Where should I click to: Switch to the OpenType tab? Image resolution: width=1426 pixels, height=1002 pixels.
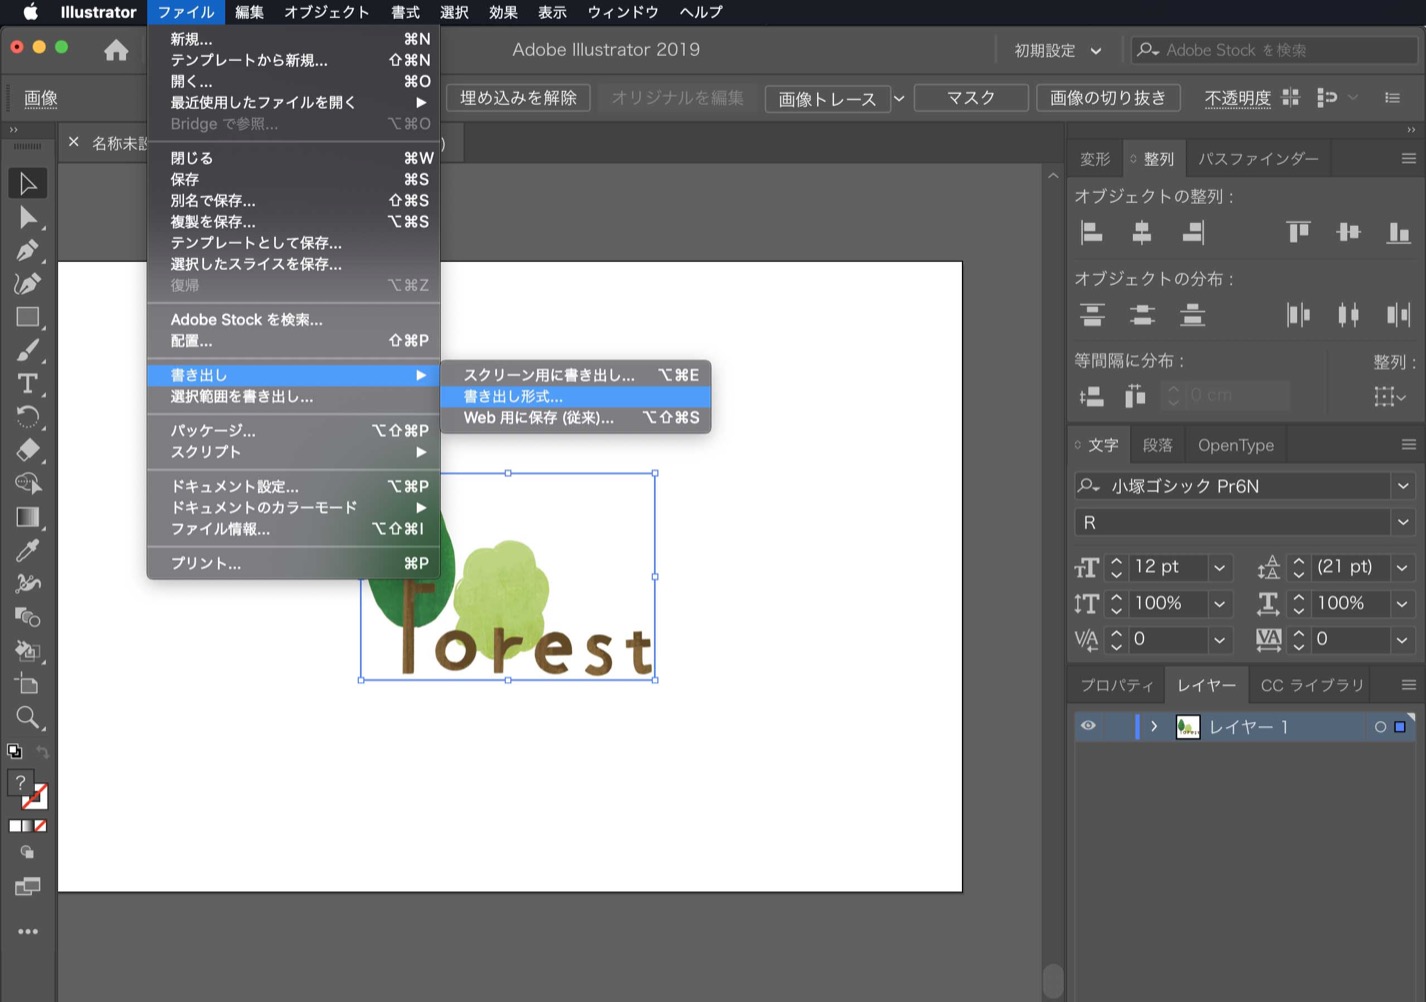(1236, 445)
